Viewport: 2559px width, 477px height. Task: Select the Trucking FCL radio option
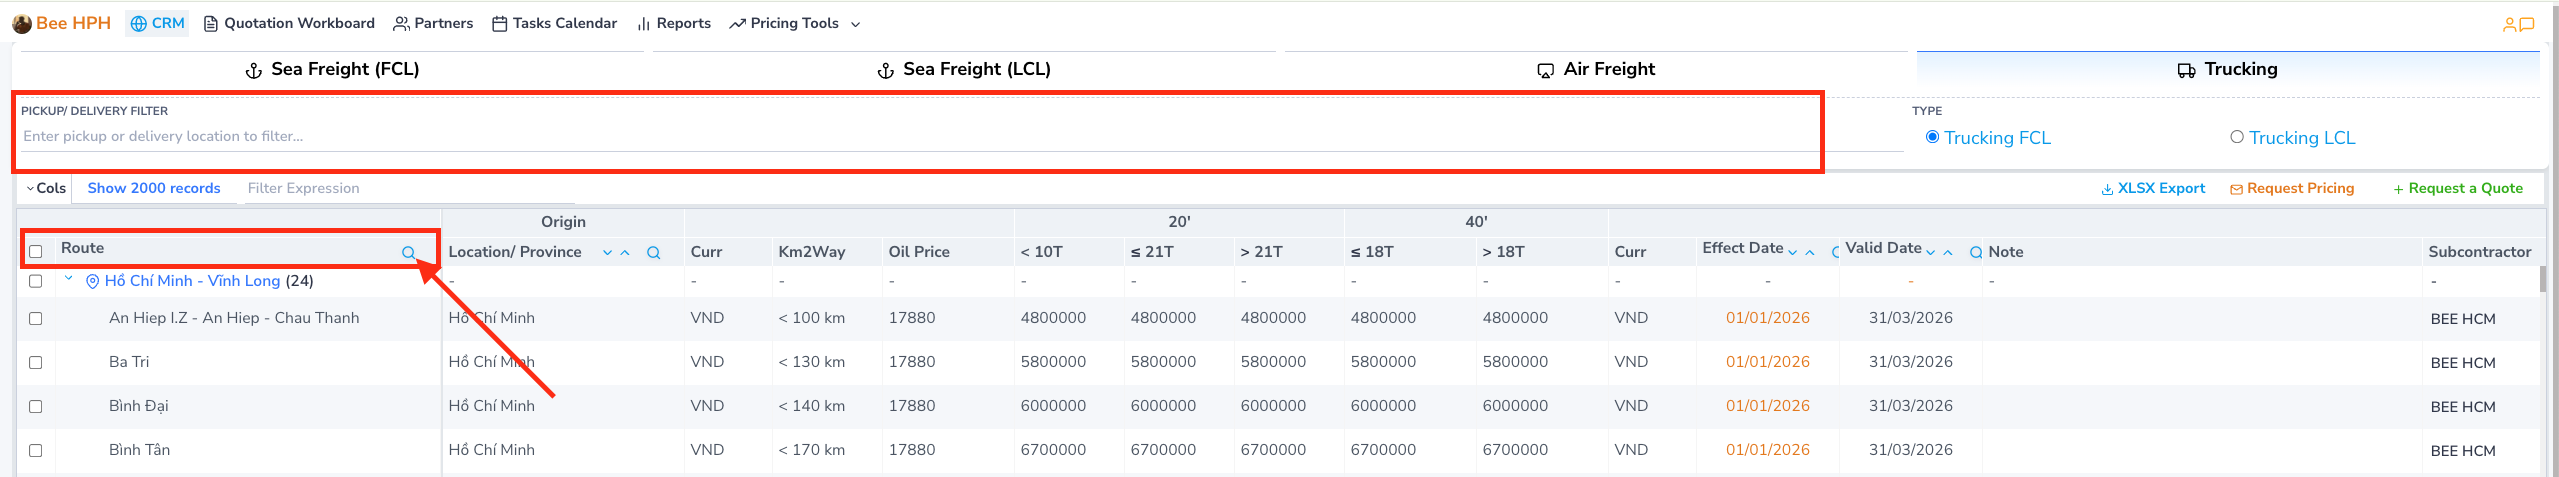(1932, 137)
